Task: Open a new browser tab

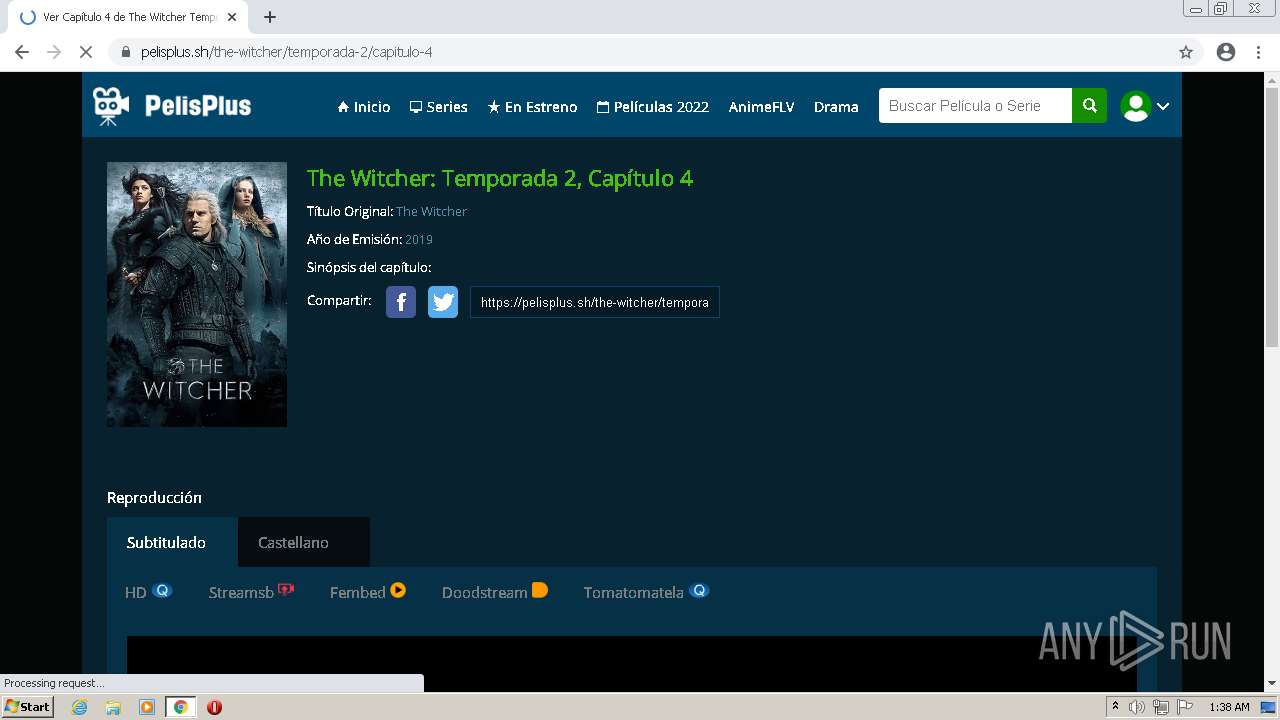Action: point(269,17)
